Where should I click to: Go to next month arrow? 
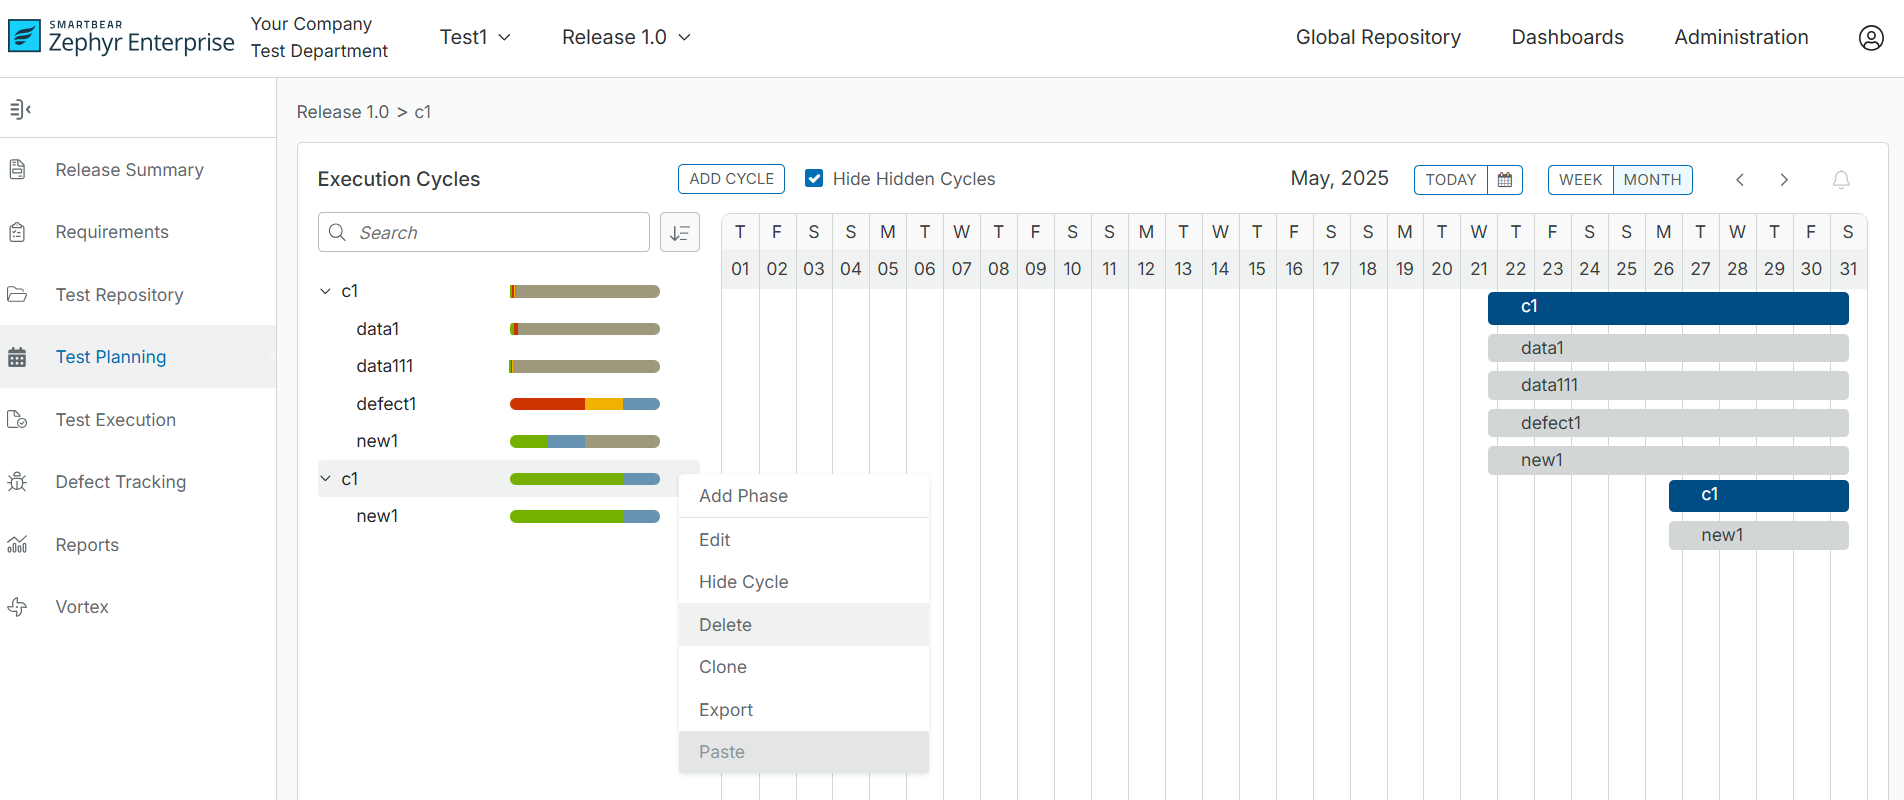1784,180
